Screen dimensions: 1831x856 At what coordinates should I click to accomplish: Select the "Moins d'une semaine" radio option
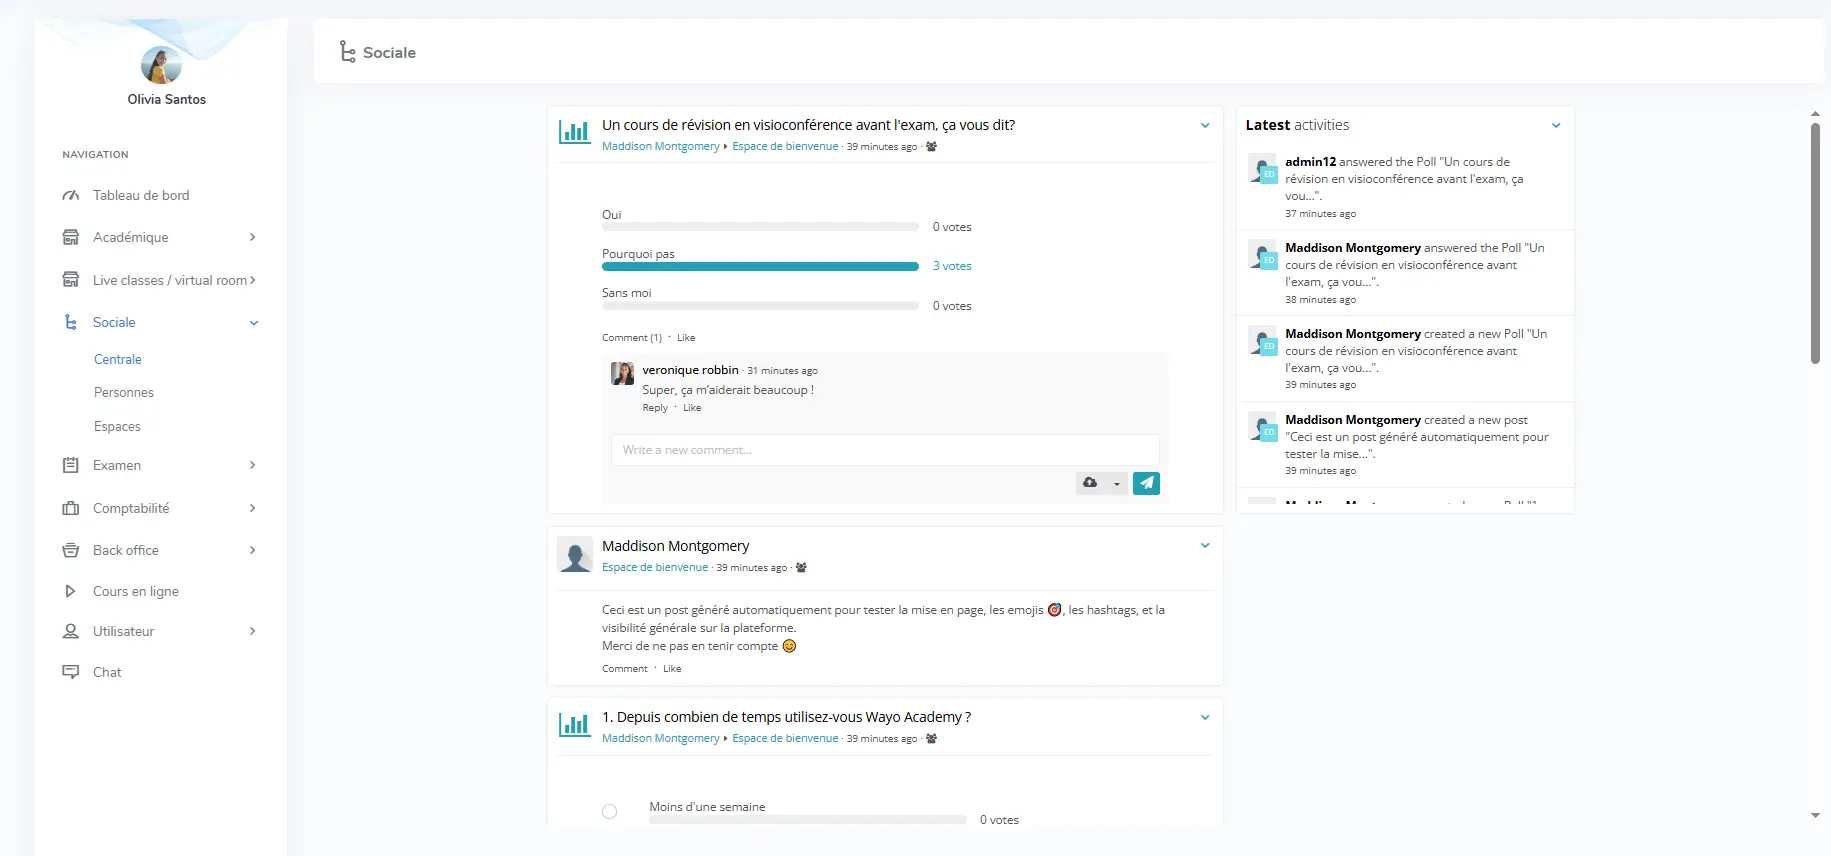610,812
